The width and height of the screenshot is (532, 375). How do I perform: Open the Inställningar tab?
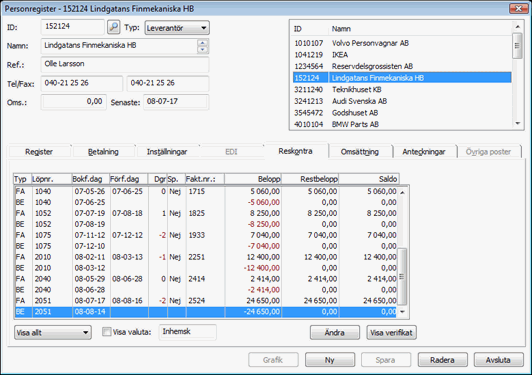pyautogui.click(x=167, y=152)
